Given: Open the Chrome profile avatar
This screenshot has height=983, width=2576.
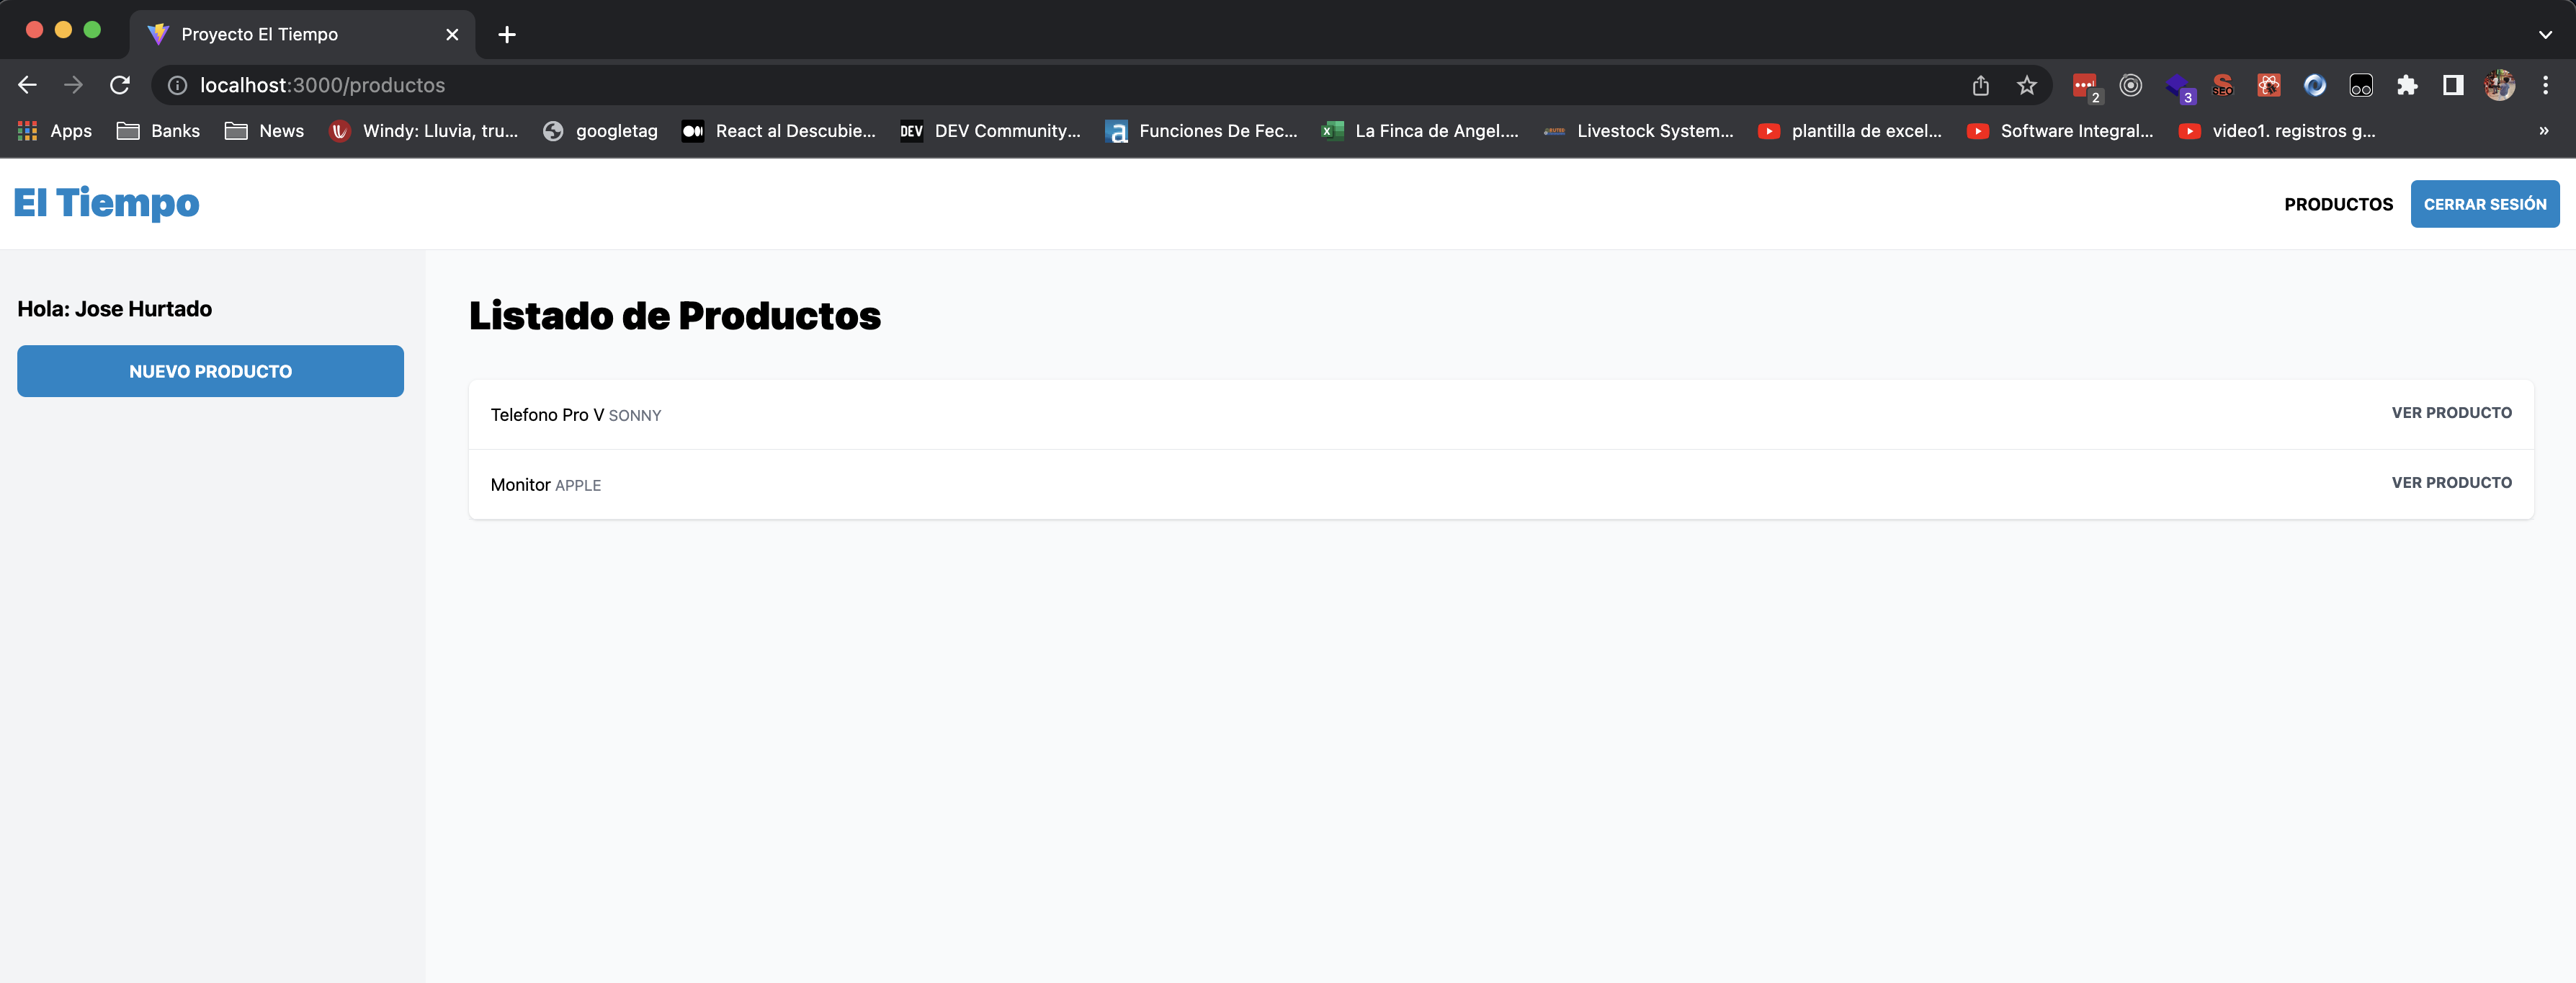Looking at the screenshot, I should (x=2500, y=85).
